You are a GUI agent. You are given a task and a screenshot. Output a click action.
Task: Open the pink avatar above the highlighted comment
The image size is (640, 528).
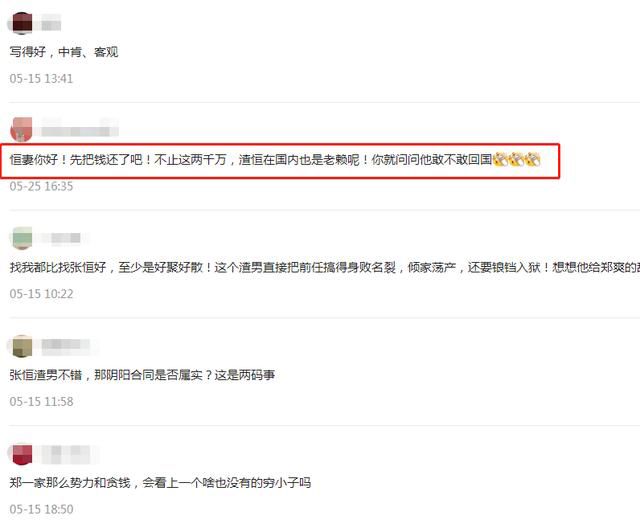click(21, 130)
